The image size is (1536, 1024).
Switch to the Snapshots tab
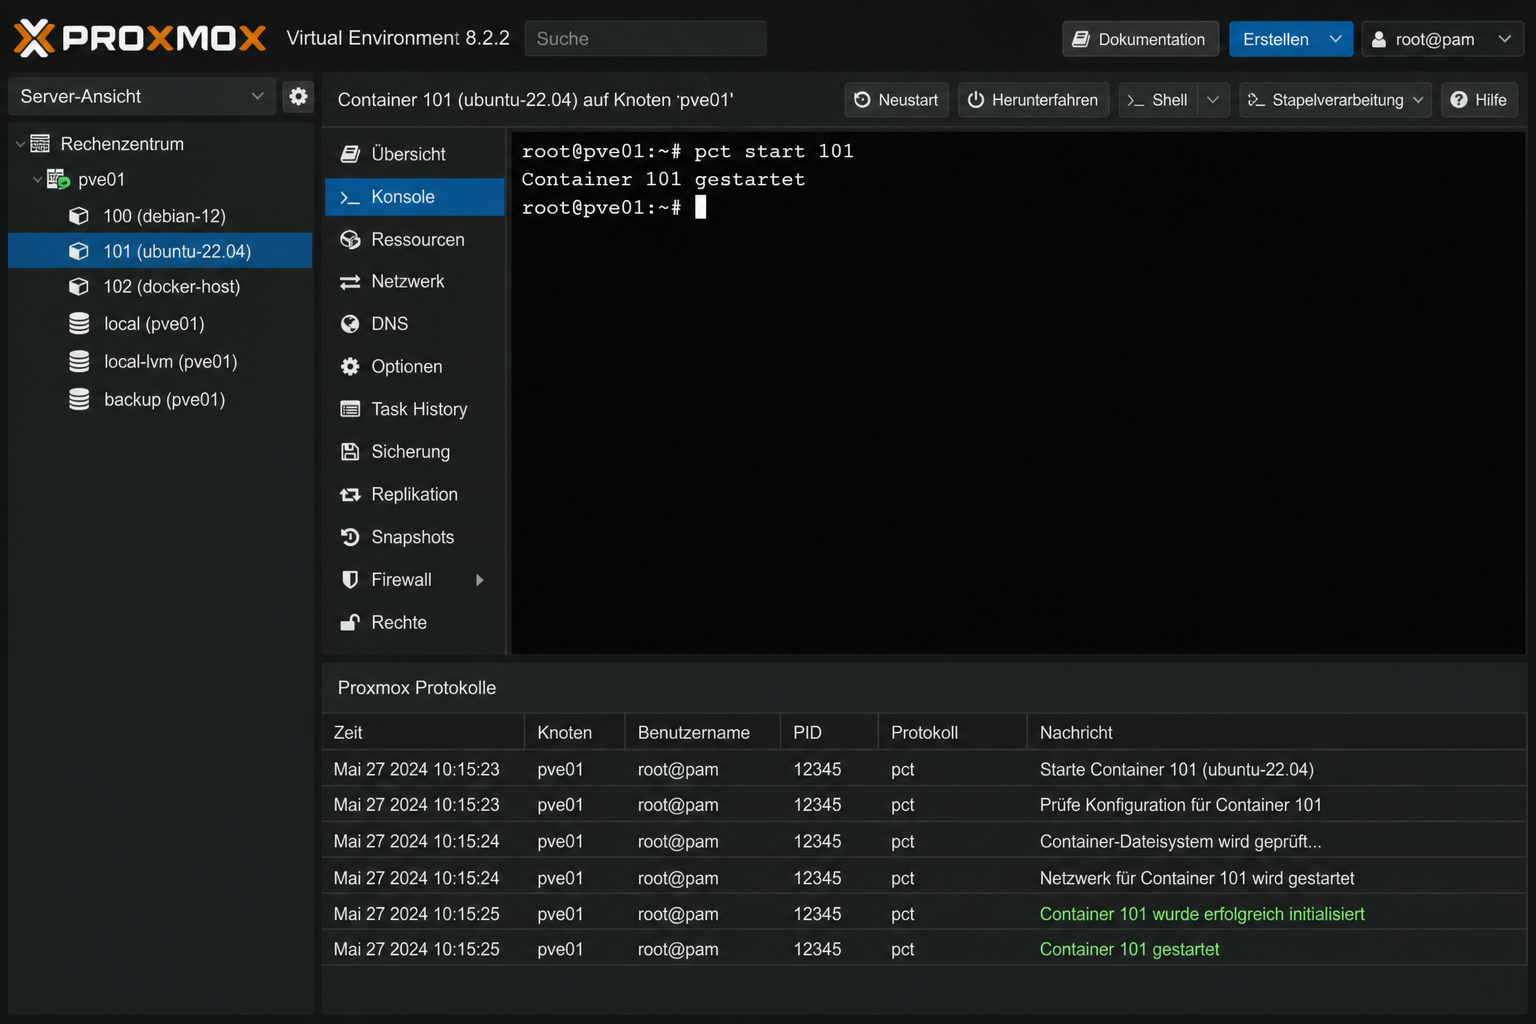click(415, 537)
